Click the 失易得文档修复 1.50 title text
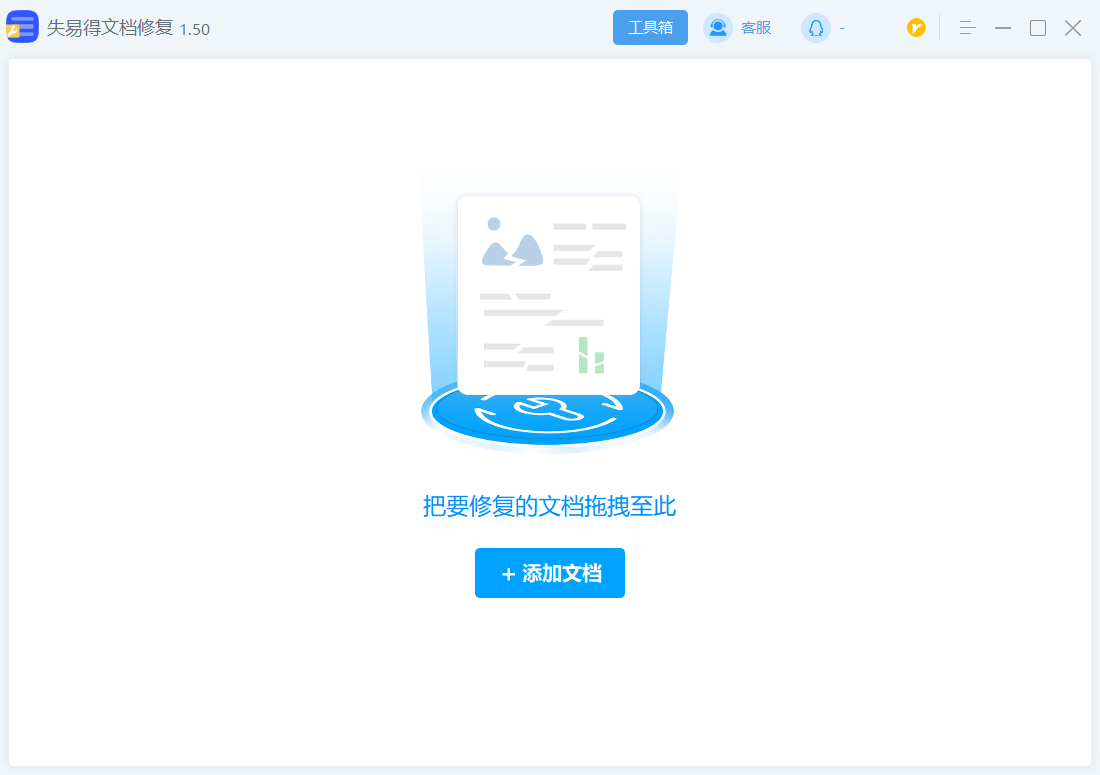The height and width of the screenshot is (775, 1100). pyautogui.click(x=128, y=28)
